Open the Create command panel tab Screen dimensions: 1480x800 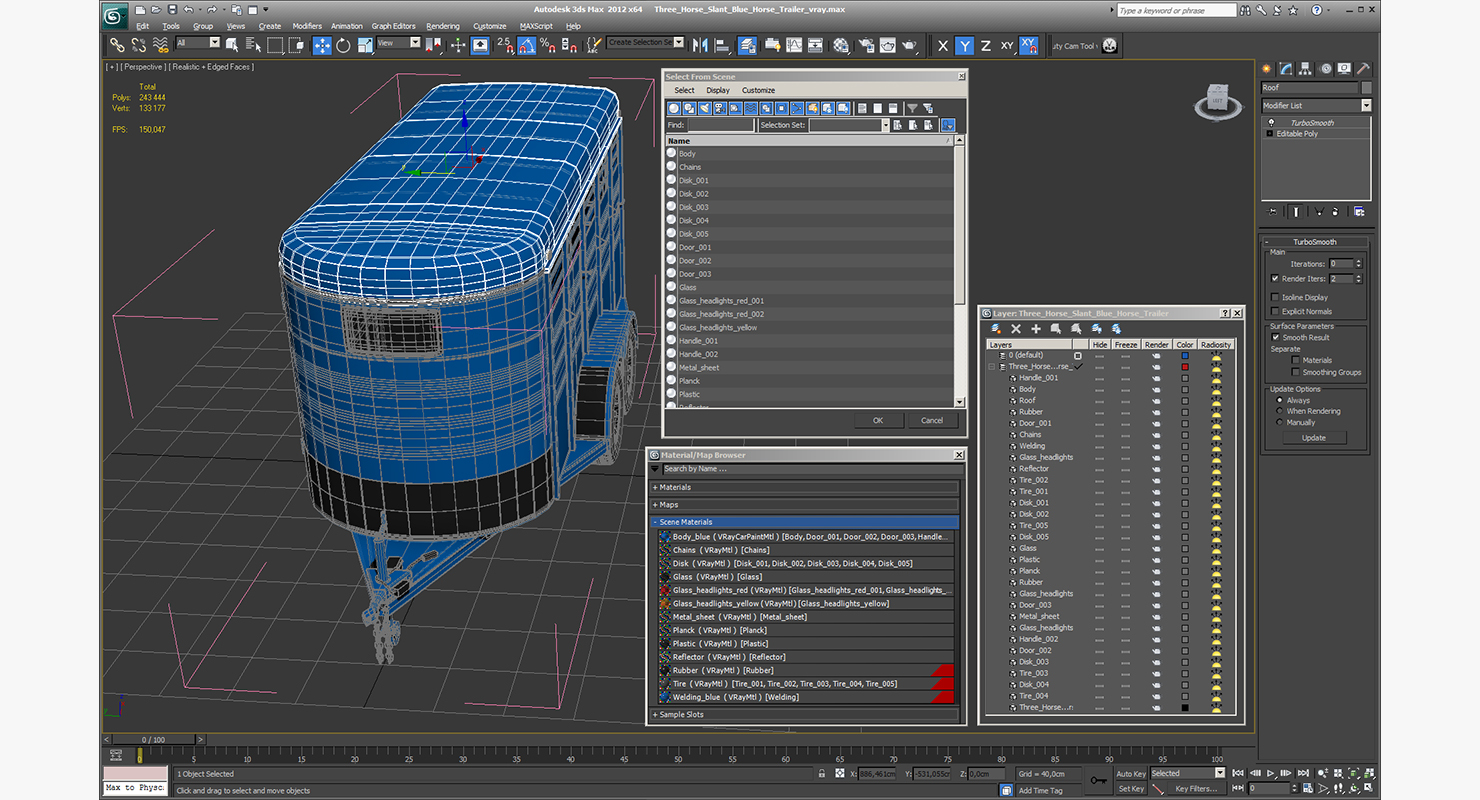(1267, 69)
